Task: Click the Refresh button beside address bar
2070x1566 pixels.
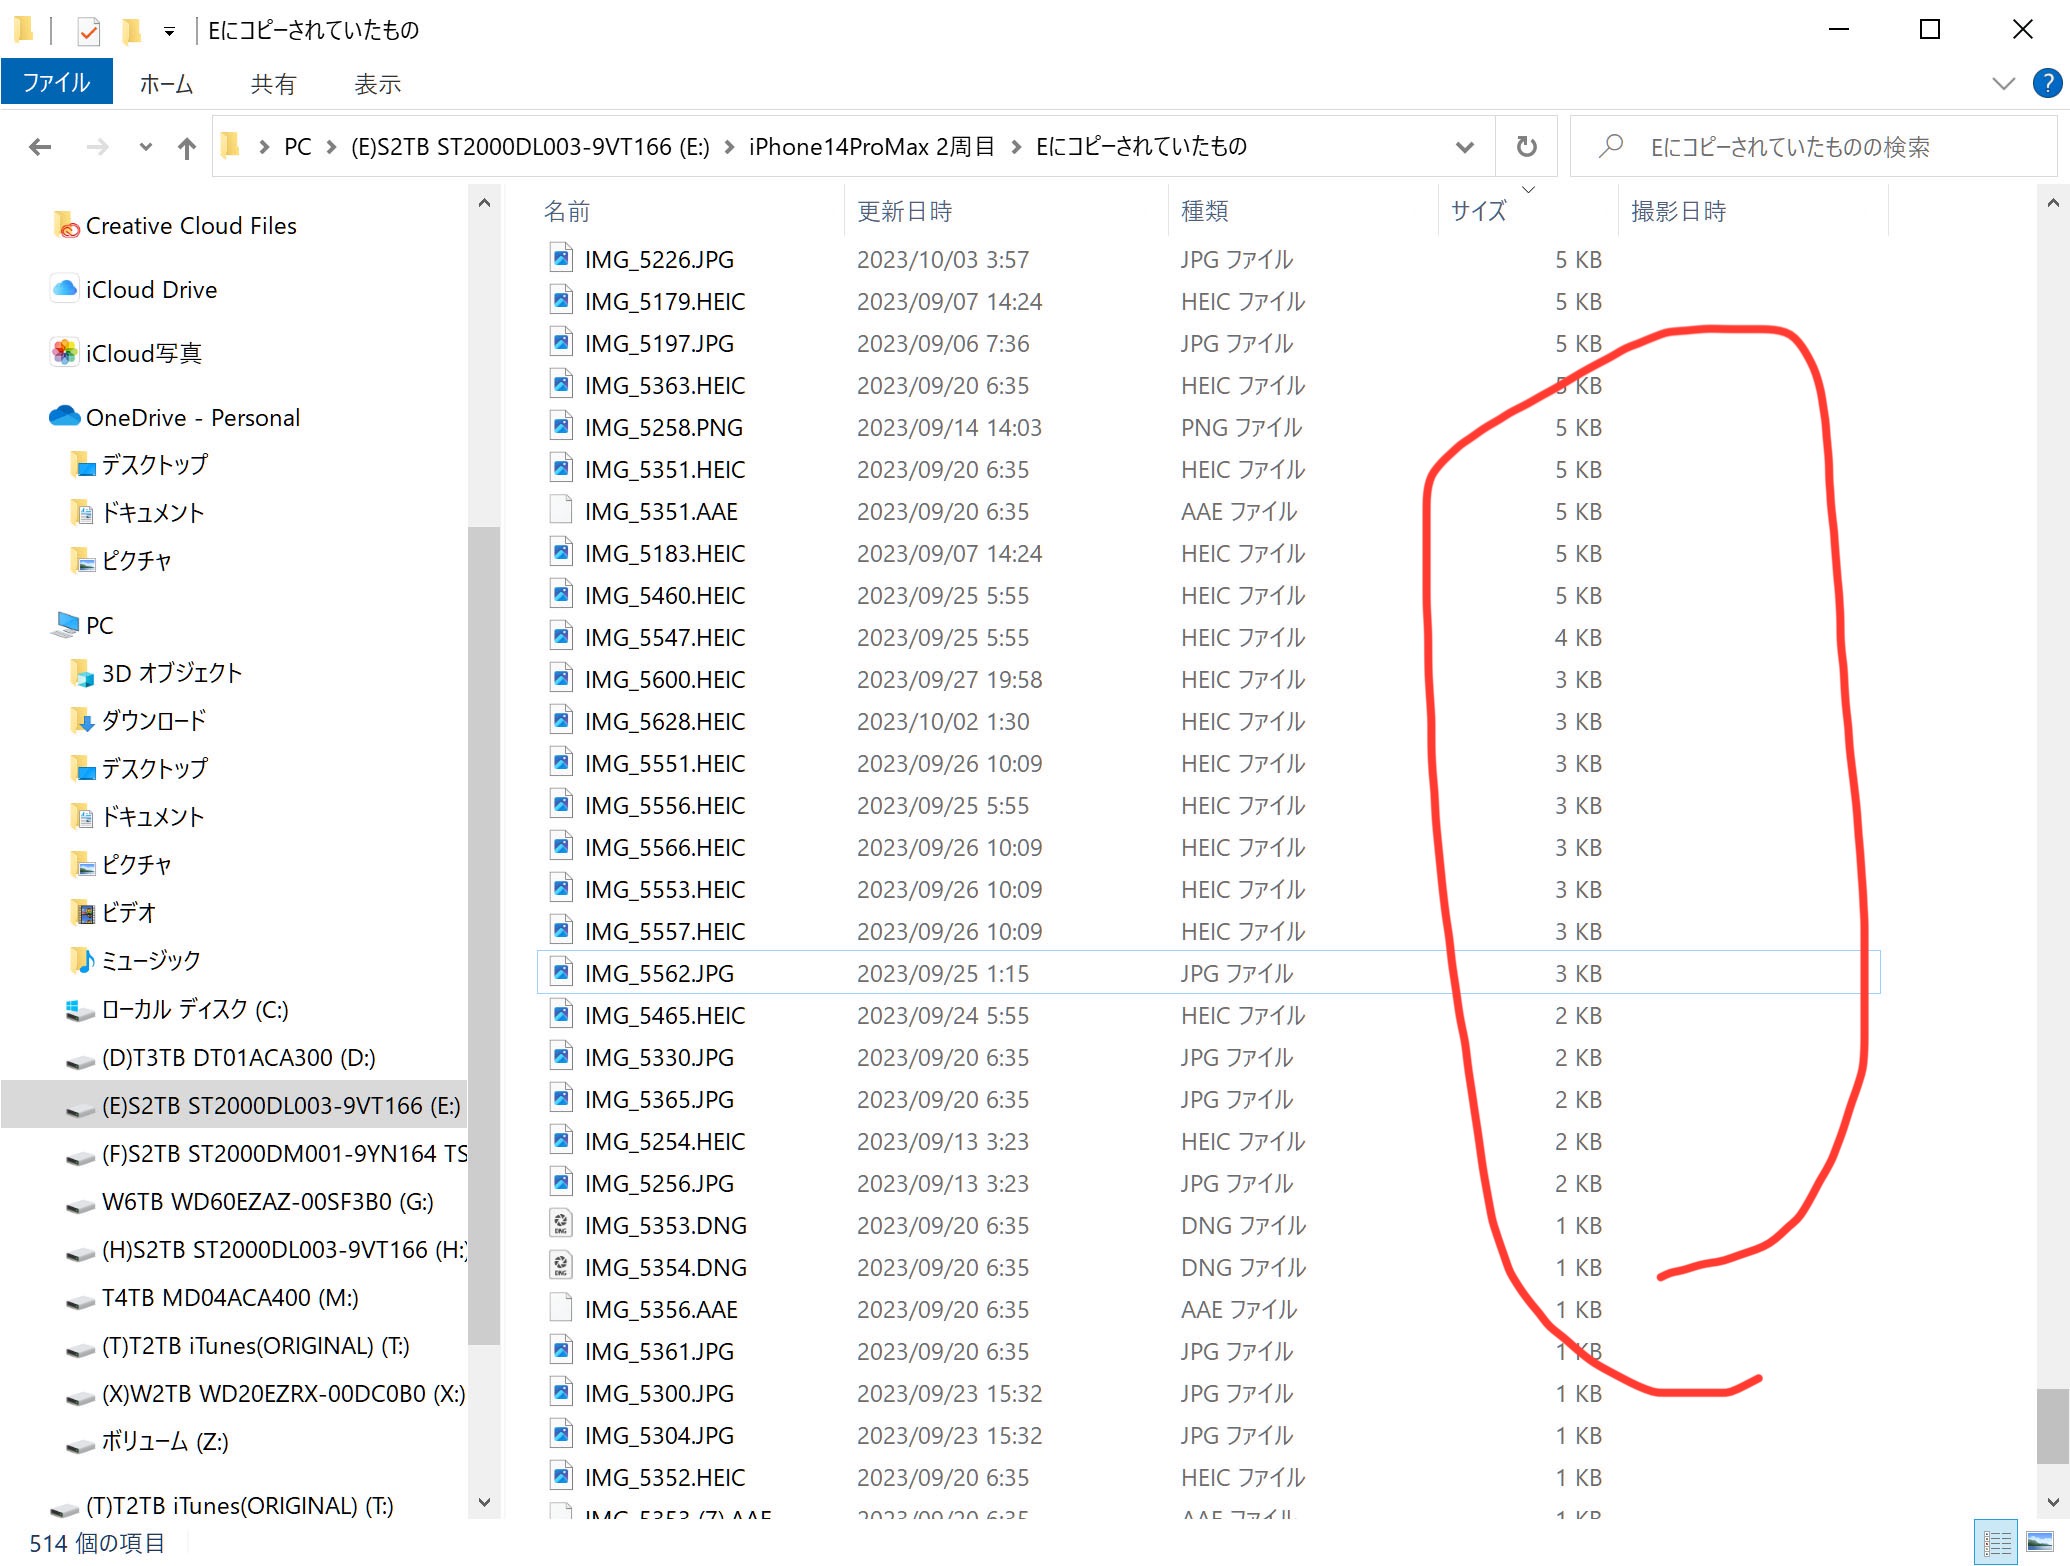Action: click(1526, 147)
